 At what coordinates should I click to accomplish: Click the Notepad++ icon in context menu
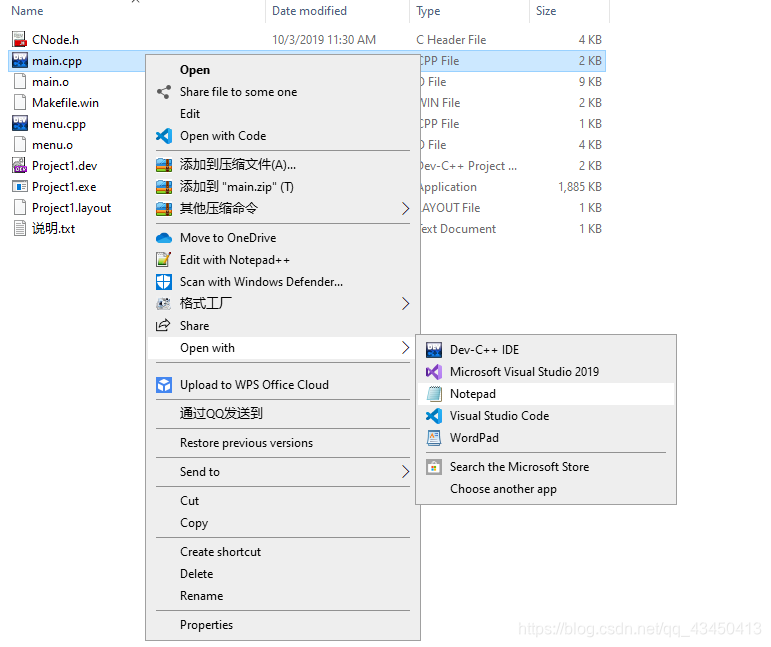point(164,260)
